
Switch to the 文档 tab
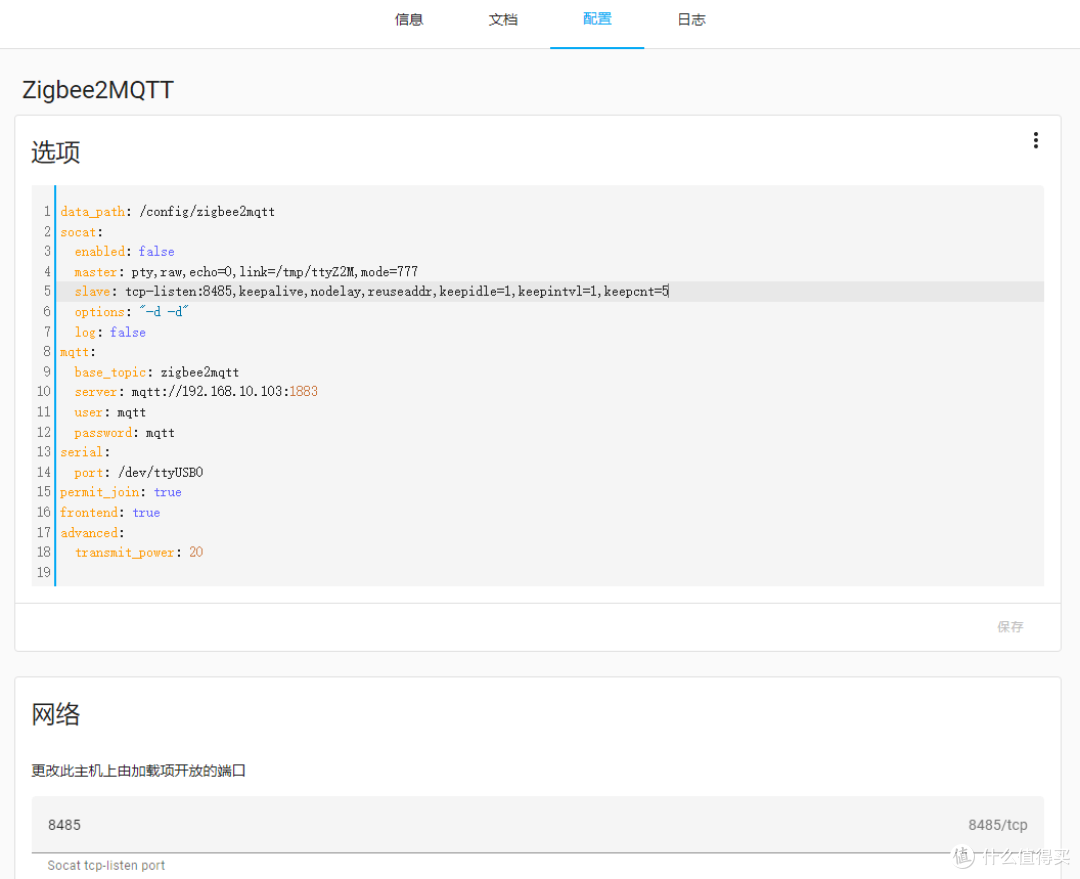click(503, 20)
